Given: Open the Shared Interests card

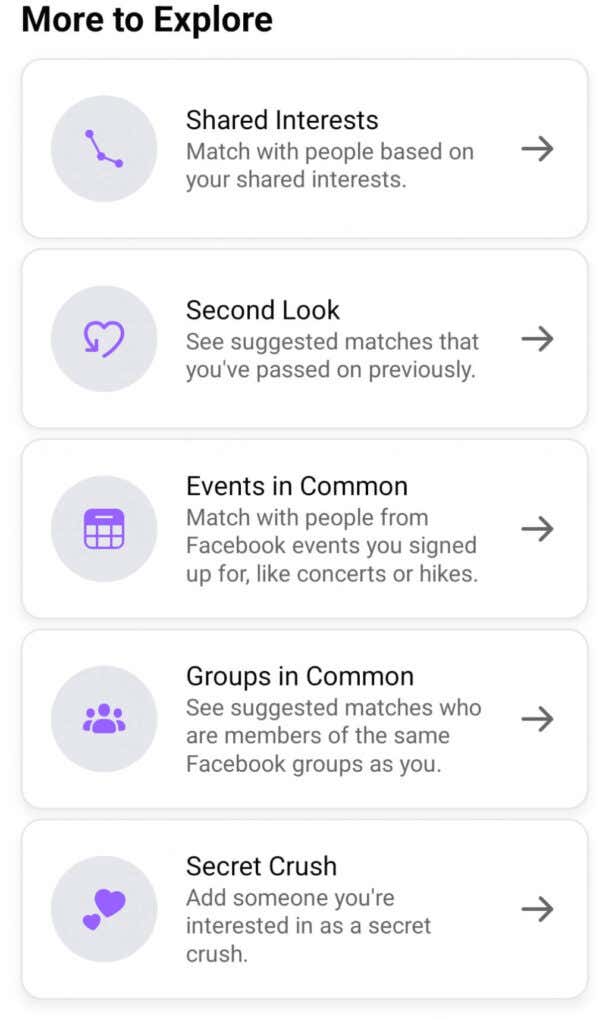Looking at the screenshot, I should [304, 147].
